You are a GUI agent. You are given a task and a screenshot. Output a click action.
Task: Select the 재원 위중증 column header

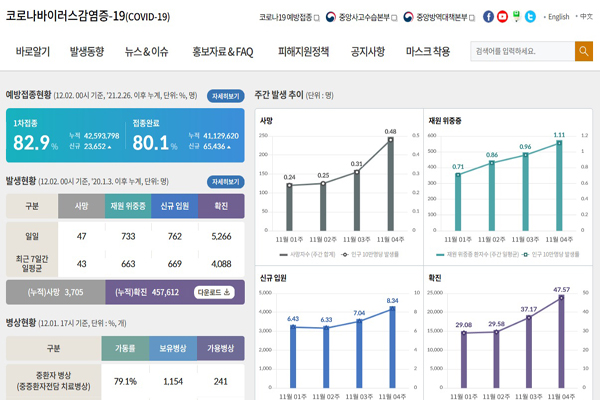click(x=128, y=206)
